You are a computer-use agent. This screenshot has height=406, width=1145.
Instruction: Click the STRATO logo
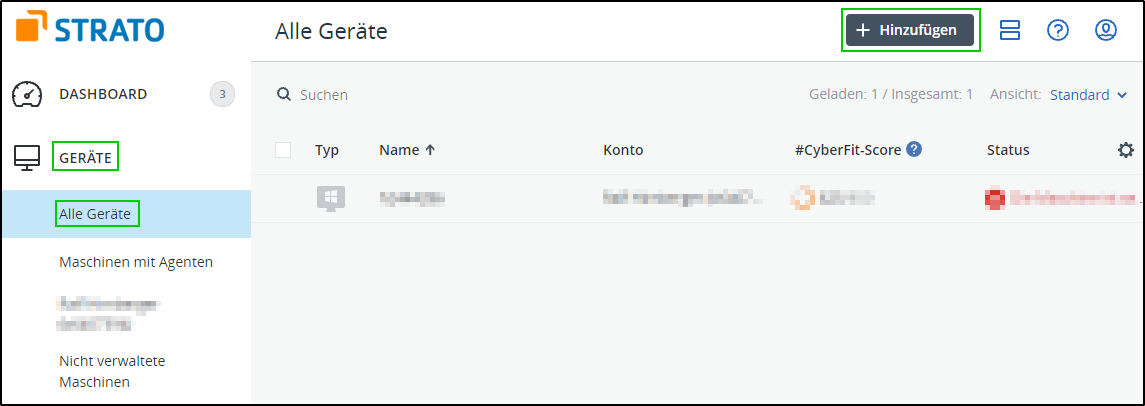[x=90, y=30]
